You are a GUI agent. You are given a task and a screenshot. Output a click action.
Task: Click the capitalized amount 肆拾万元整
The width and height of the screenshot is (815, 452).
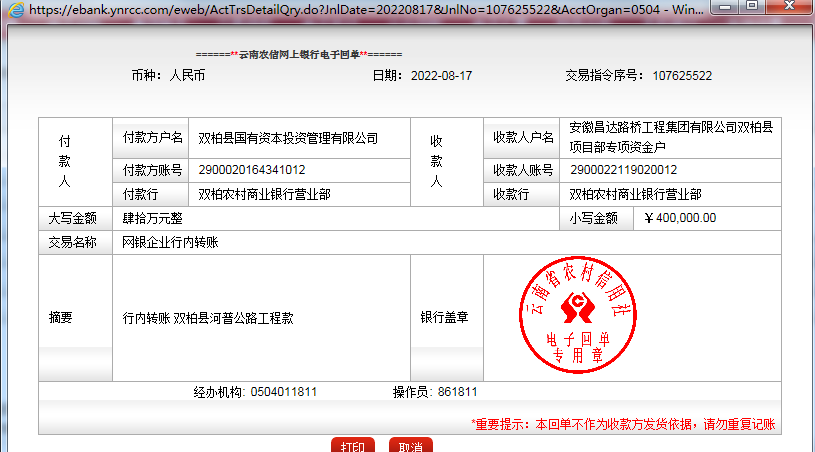152,218
